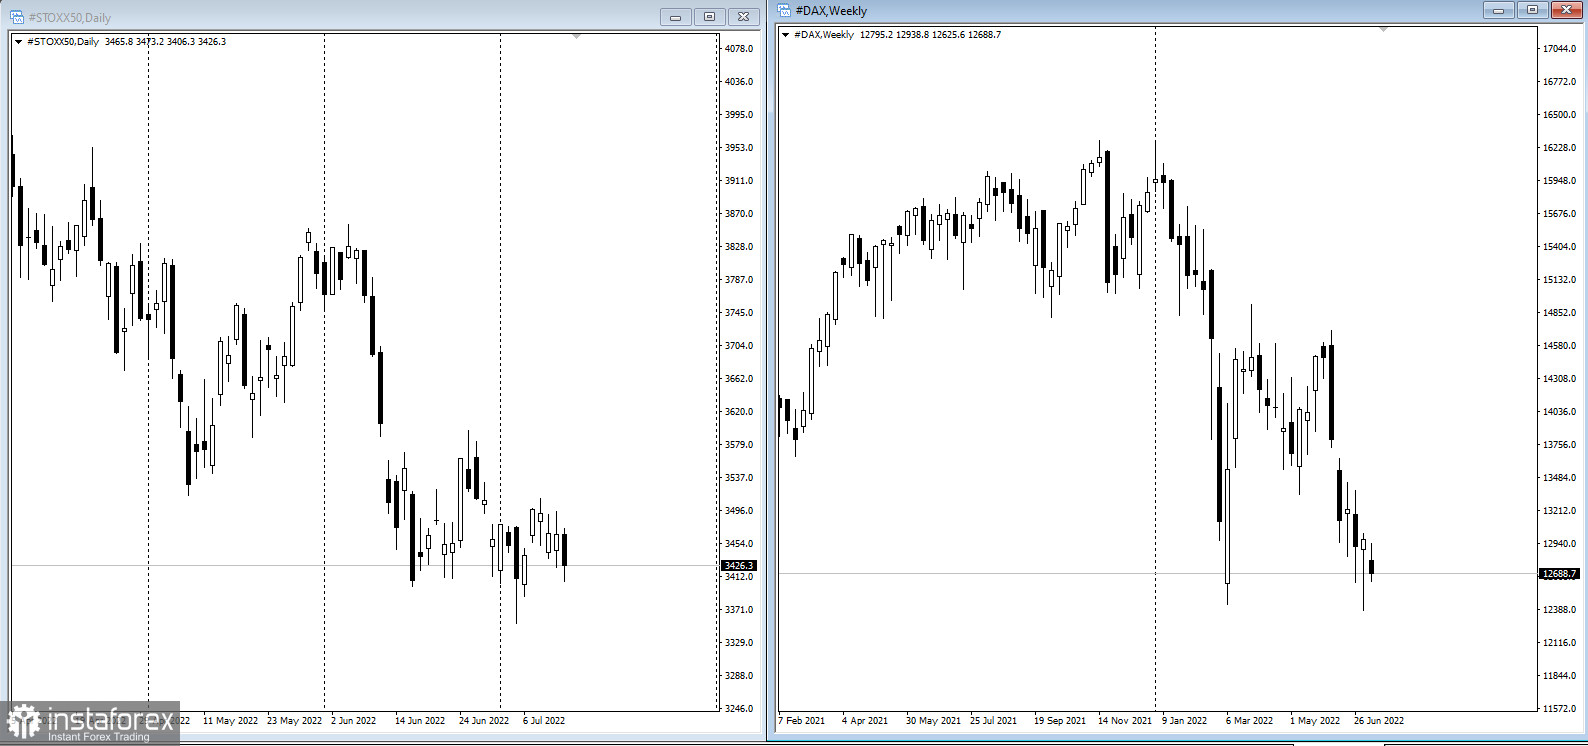
Task: Click the 6 Mar 2022 date label
Action: [1250, 721]
